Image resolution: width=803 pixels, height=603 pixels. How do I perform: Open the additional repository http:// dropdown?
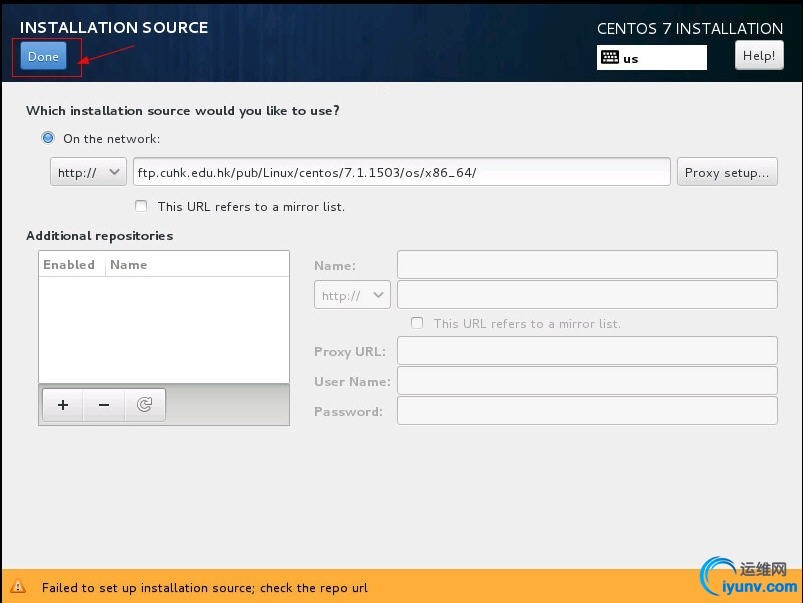tap(352, 295)
